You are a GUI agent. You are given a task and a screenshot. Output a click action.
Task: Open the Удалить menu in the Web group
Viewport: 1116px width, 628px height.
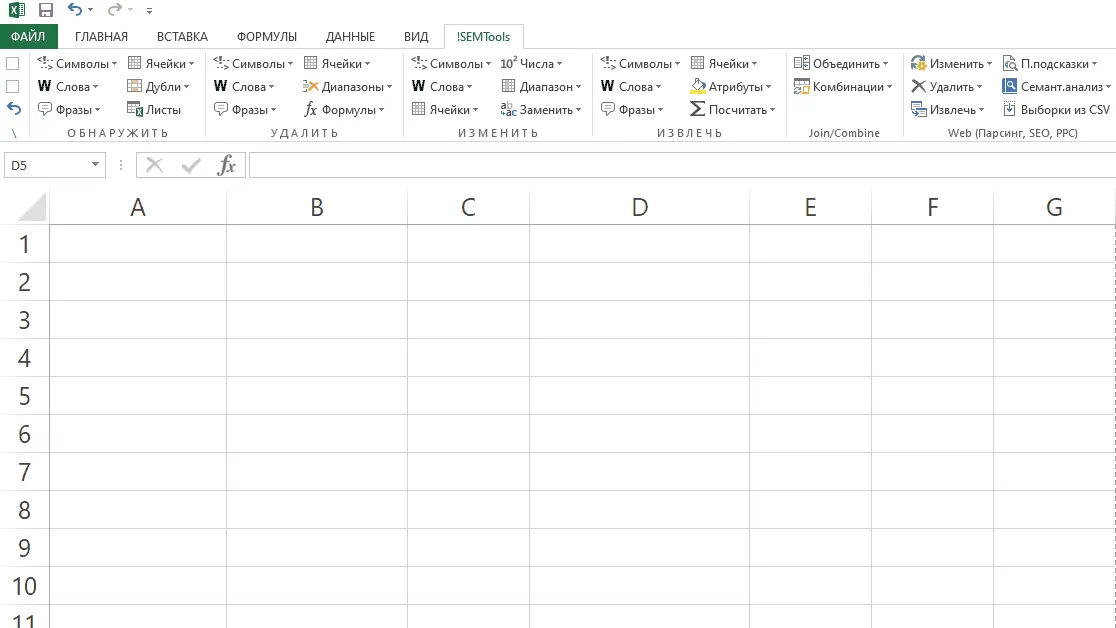[947, 86]
